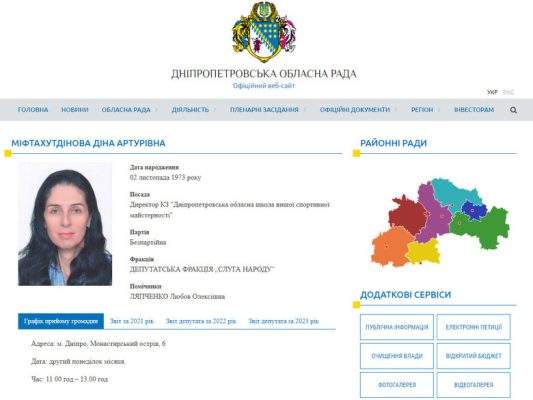Select the red district on the map
This screenshot has height=400, width=533.
click(x=407, y=214)
